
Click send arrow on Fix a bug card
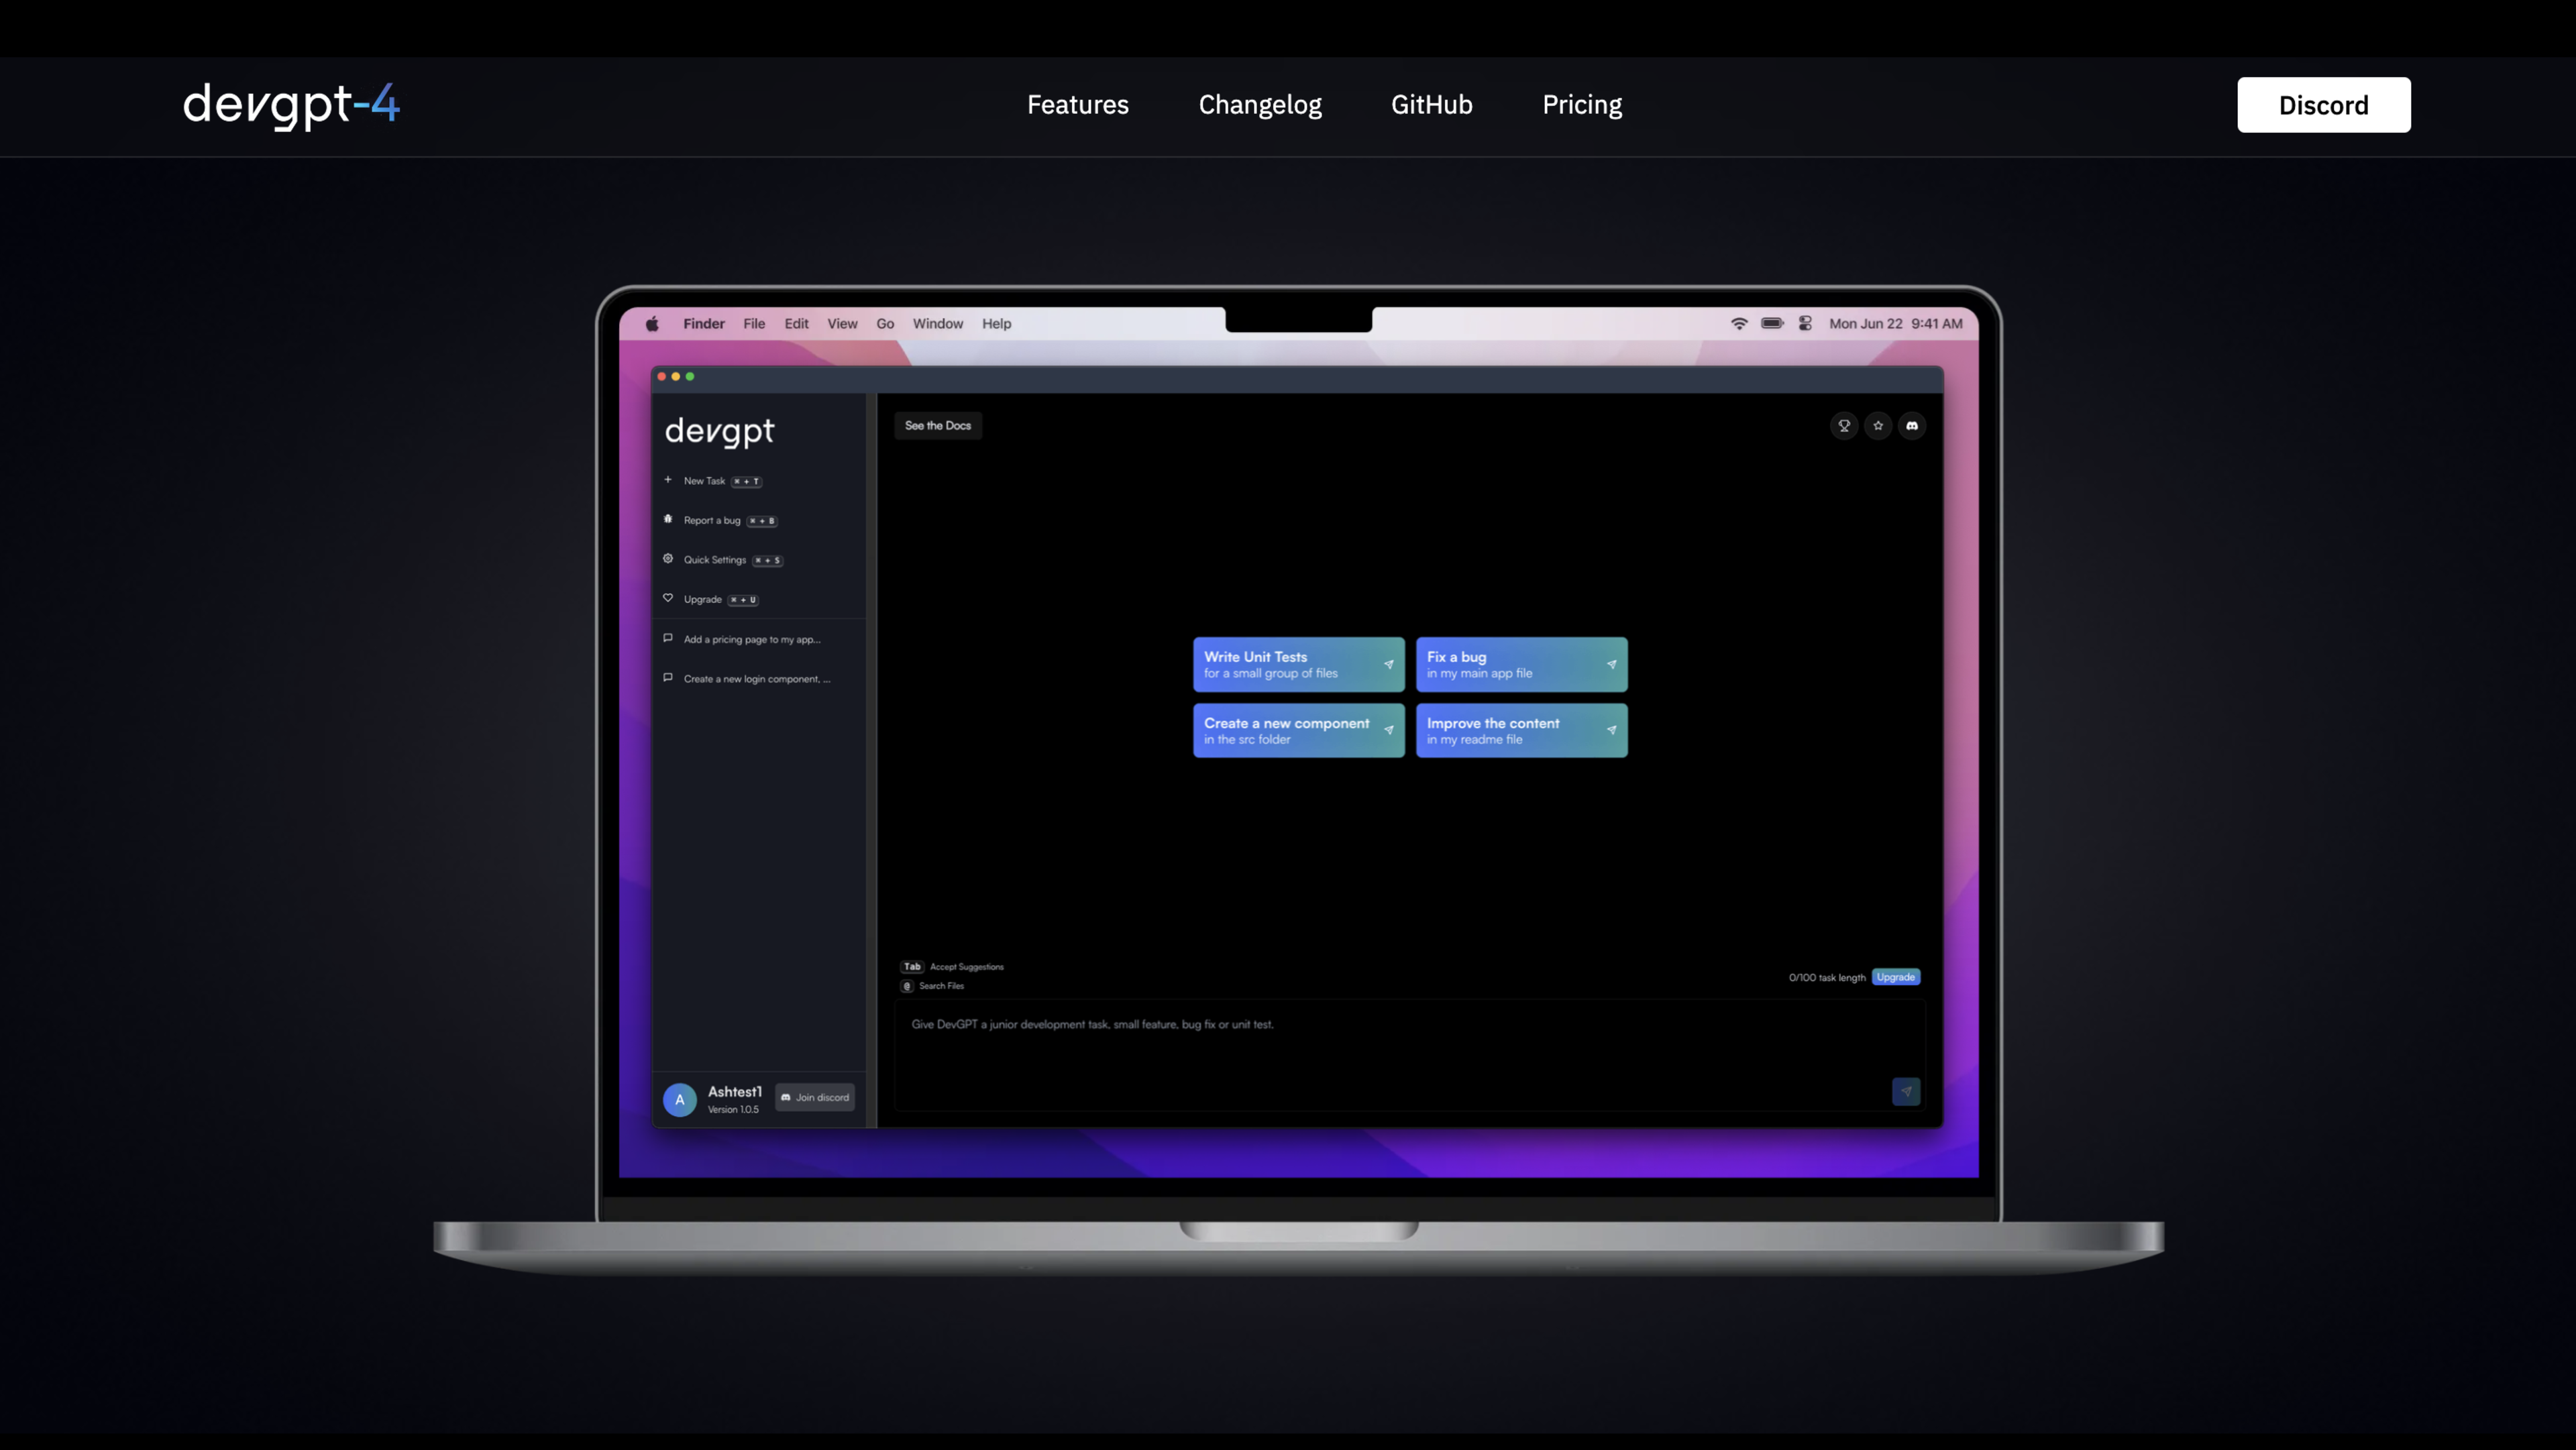tap(1612, 664)
